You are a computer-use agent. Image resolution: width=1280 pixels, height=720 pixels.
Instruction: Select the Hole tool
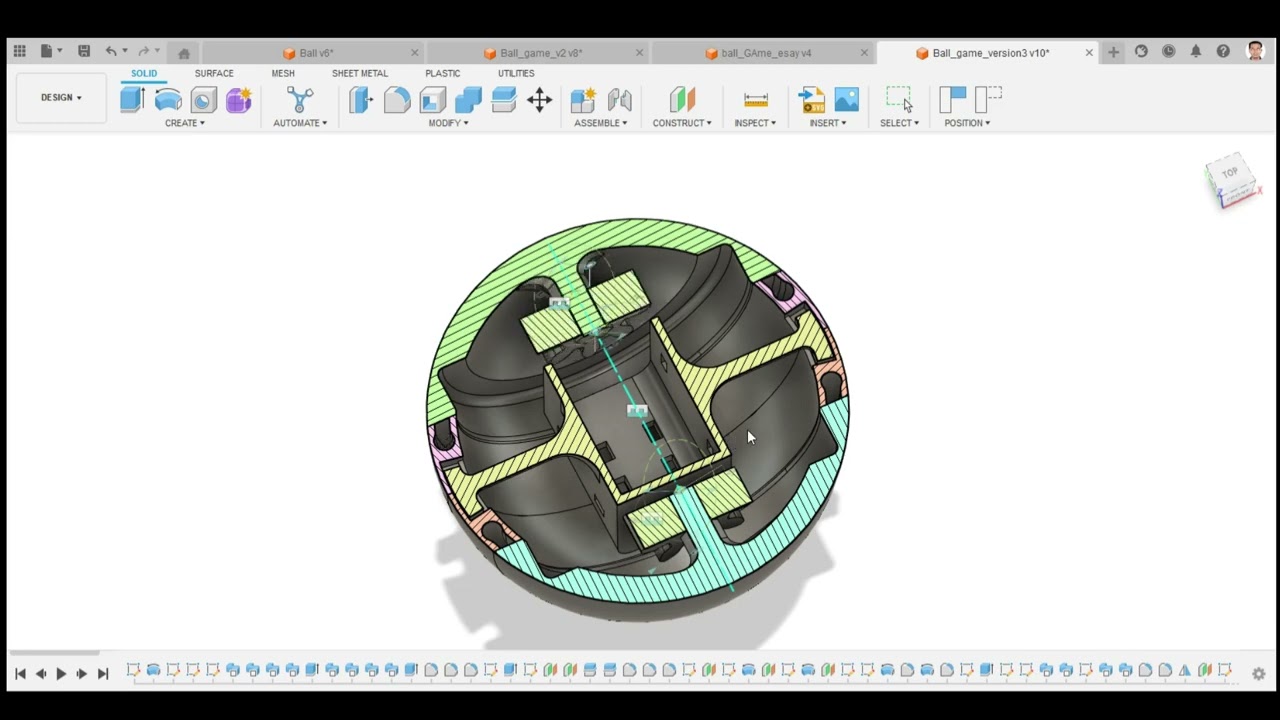click(x=203, y=99)
